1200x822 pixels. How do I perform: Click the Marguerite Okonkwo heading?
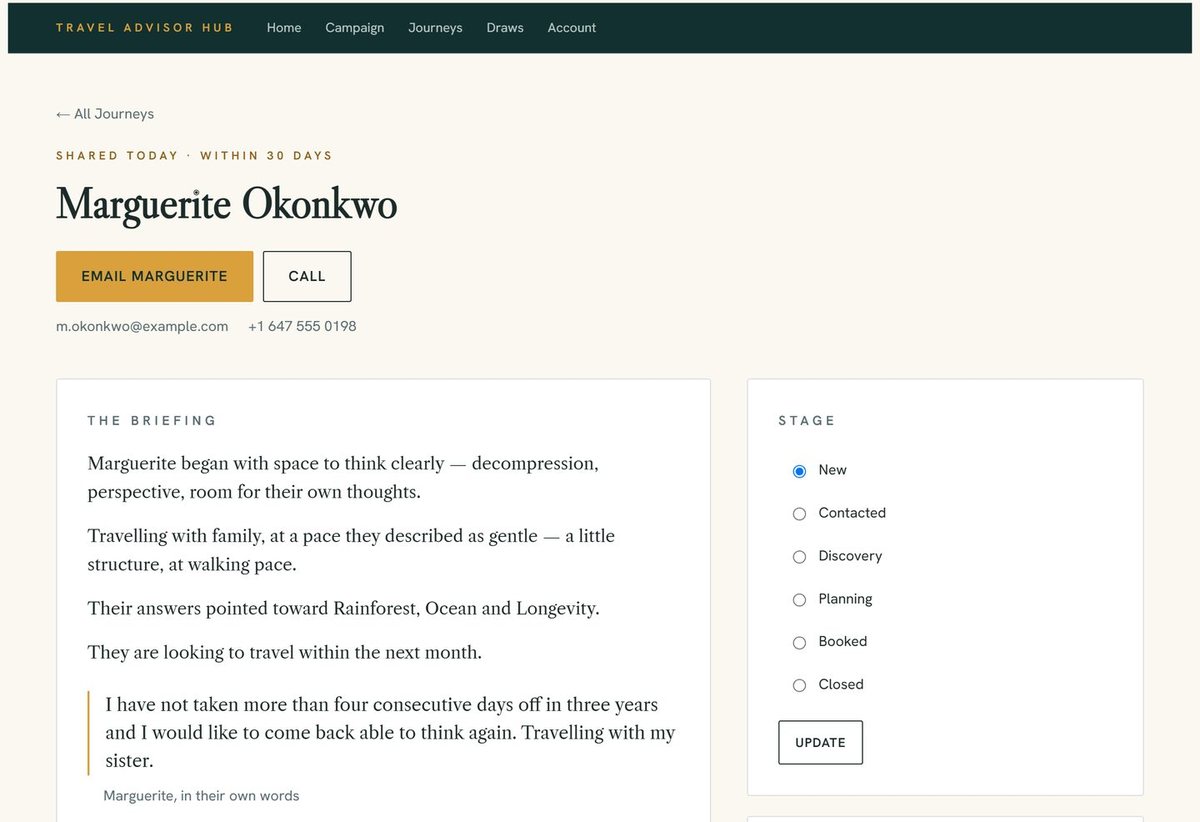(227, 205)
